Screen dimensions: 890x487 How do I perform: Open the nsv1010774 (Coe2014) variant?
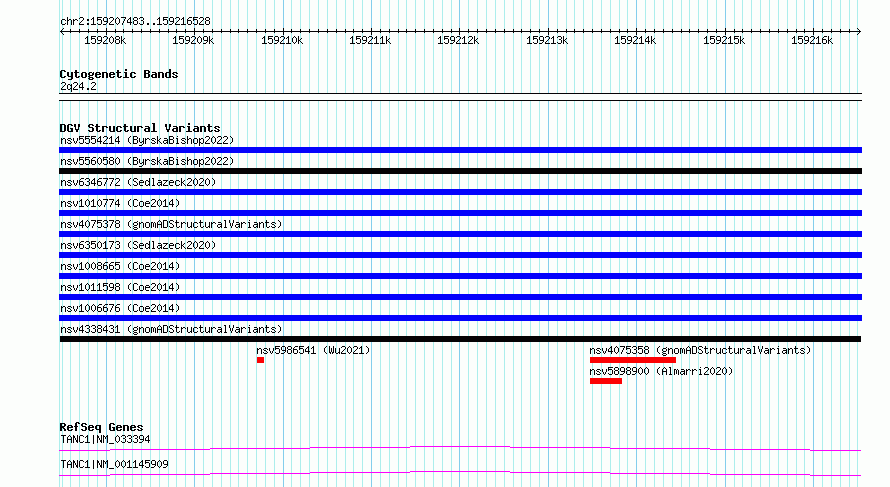[x=120, y=203]
